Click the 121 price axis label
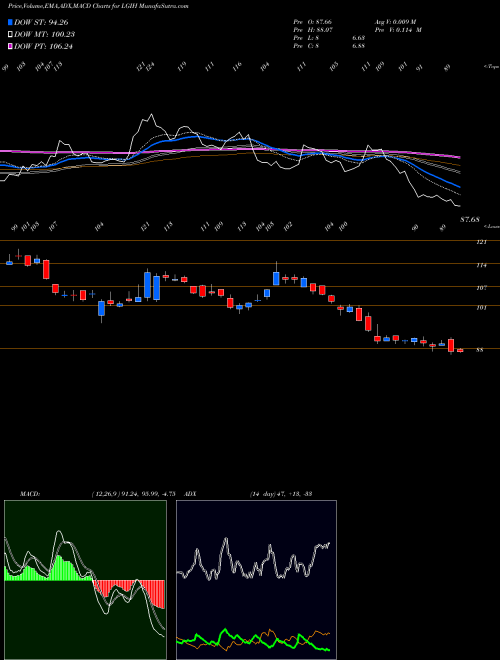Viewport: 500px width, 660px height. point(481,242)
